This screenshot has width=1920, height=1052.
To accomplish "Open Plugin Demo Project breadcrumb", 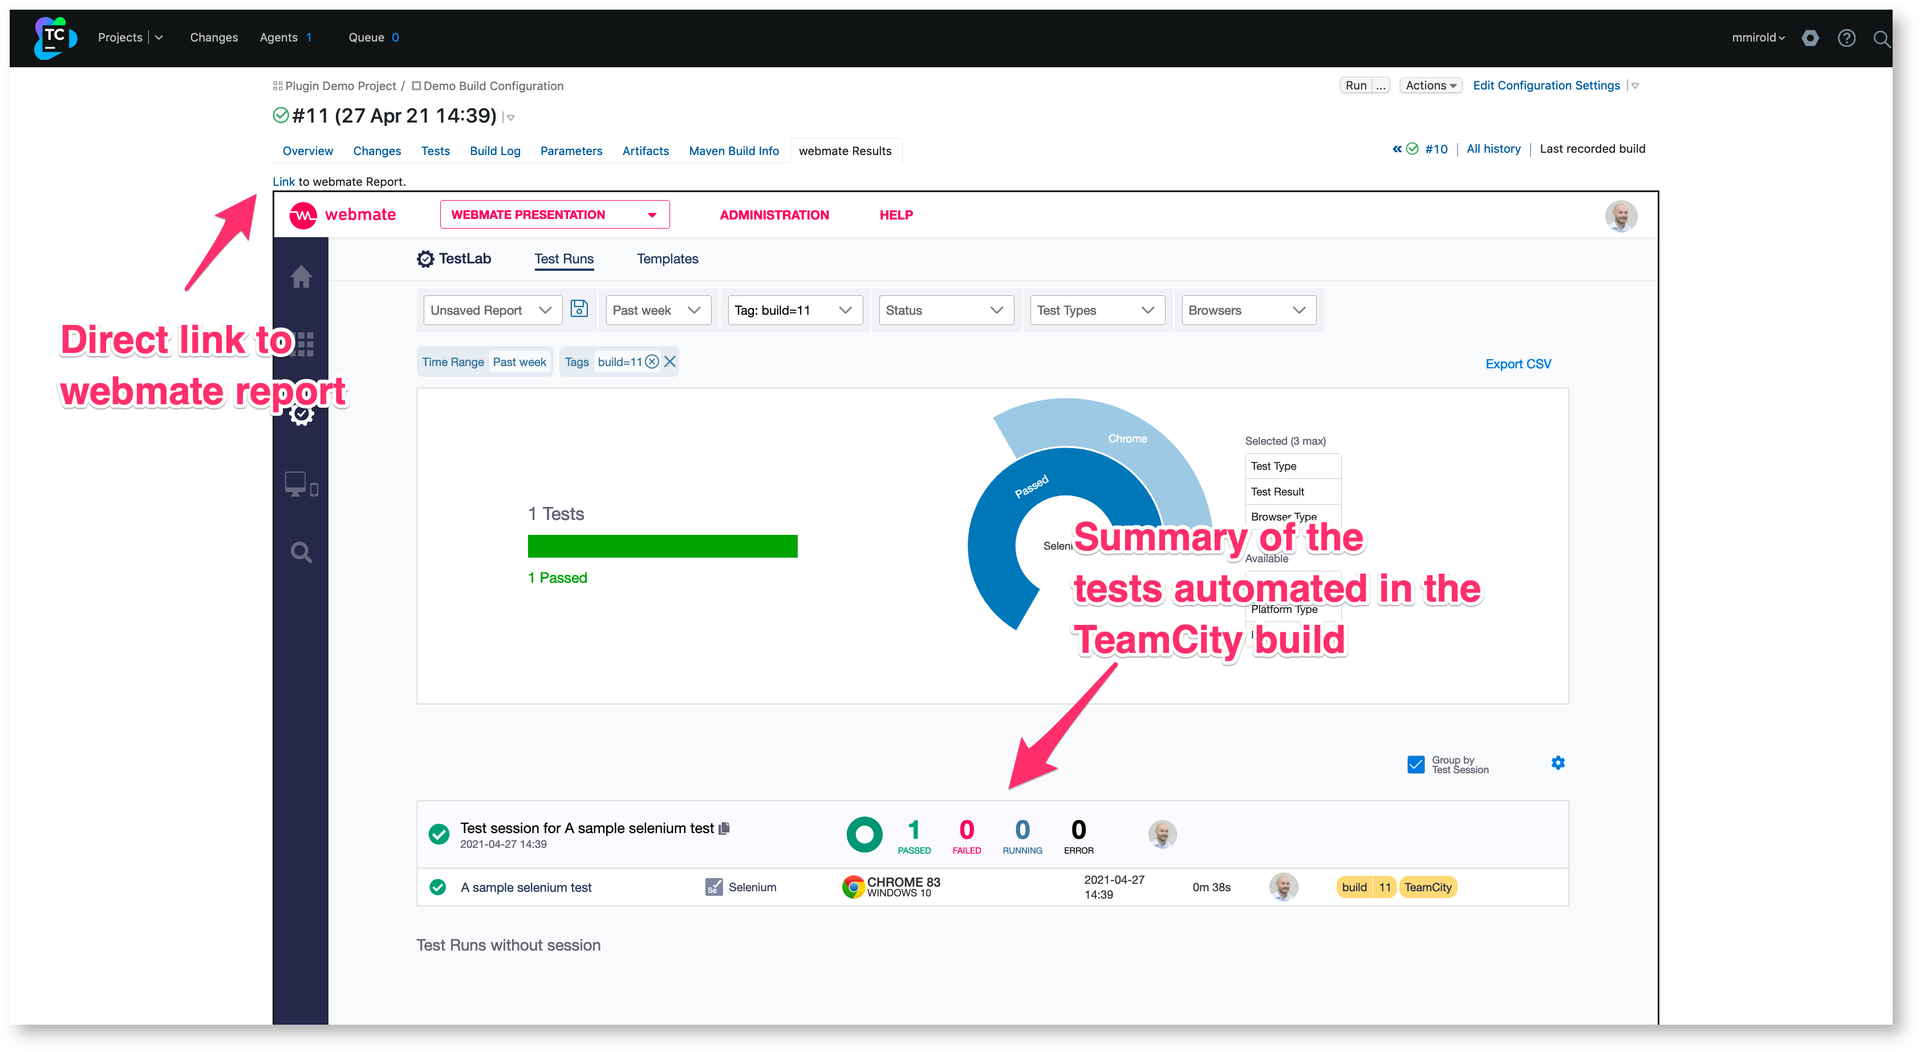I will click(340, 86).
